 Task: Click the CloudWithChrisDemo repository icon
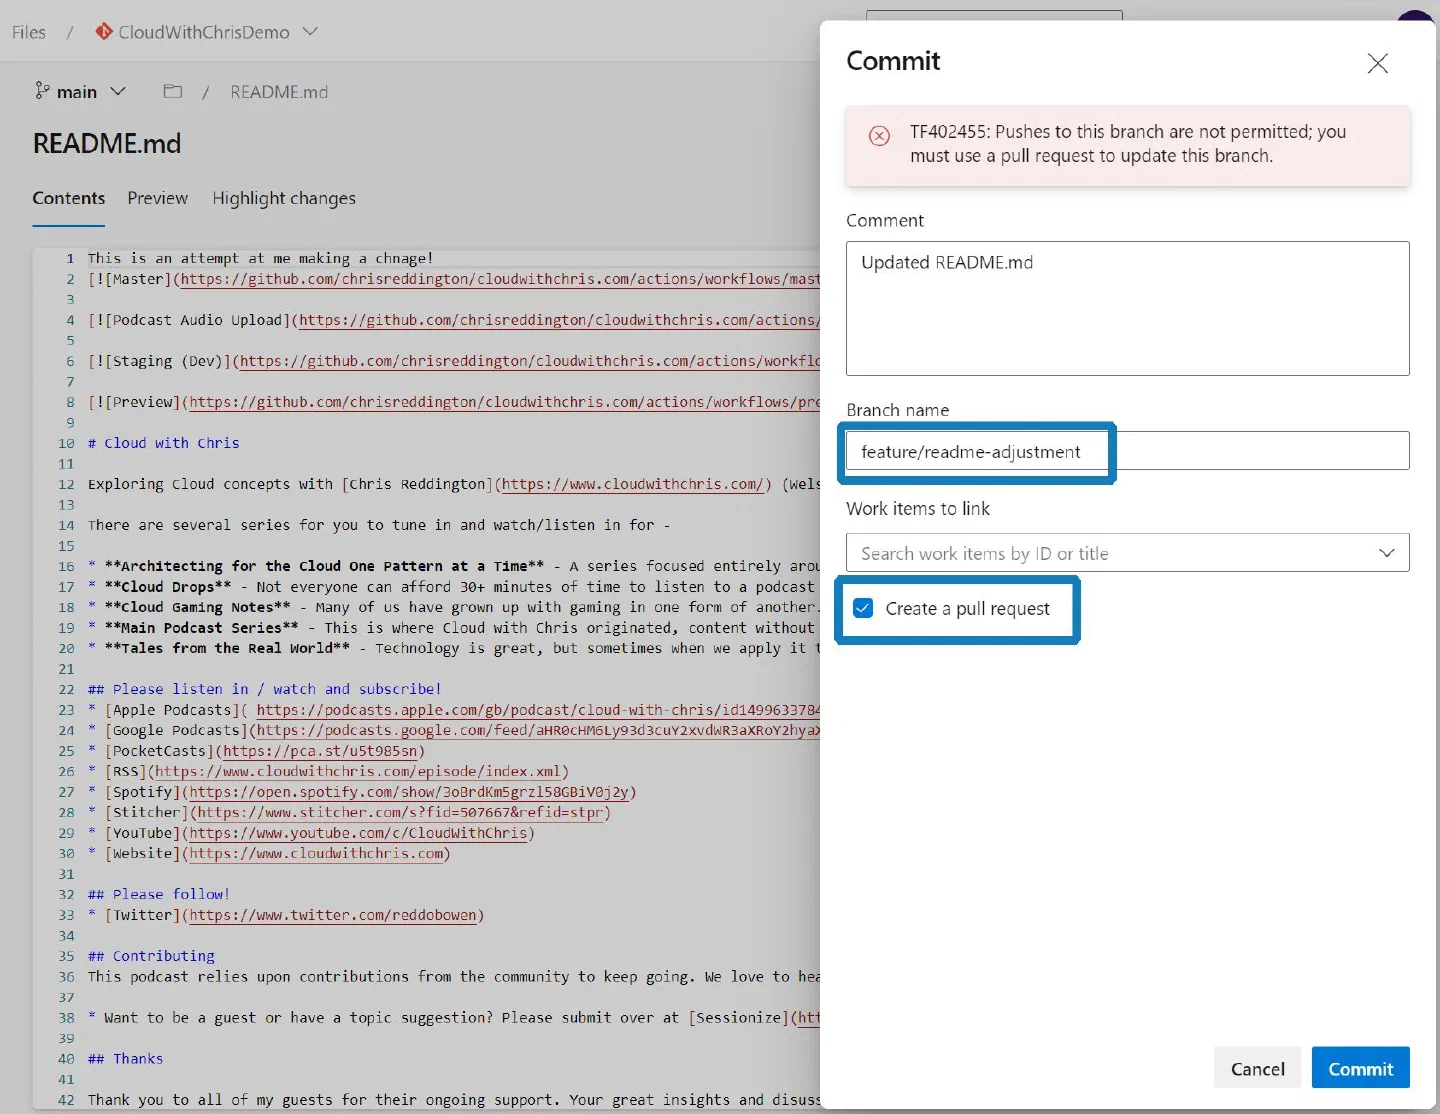103,32
